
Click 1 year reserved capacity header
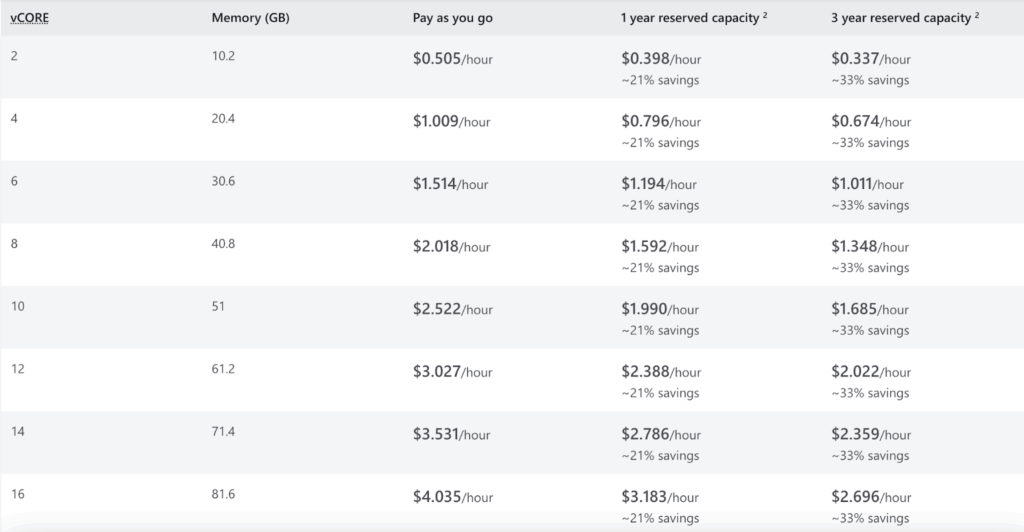(691, 17)
